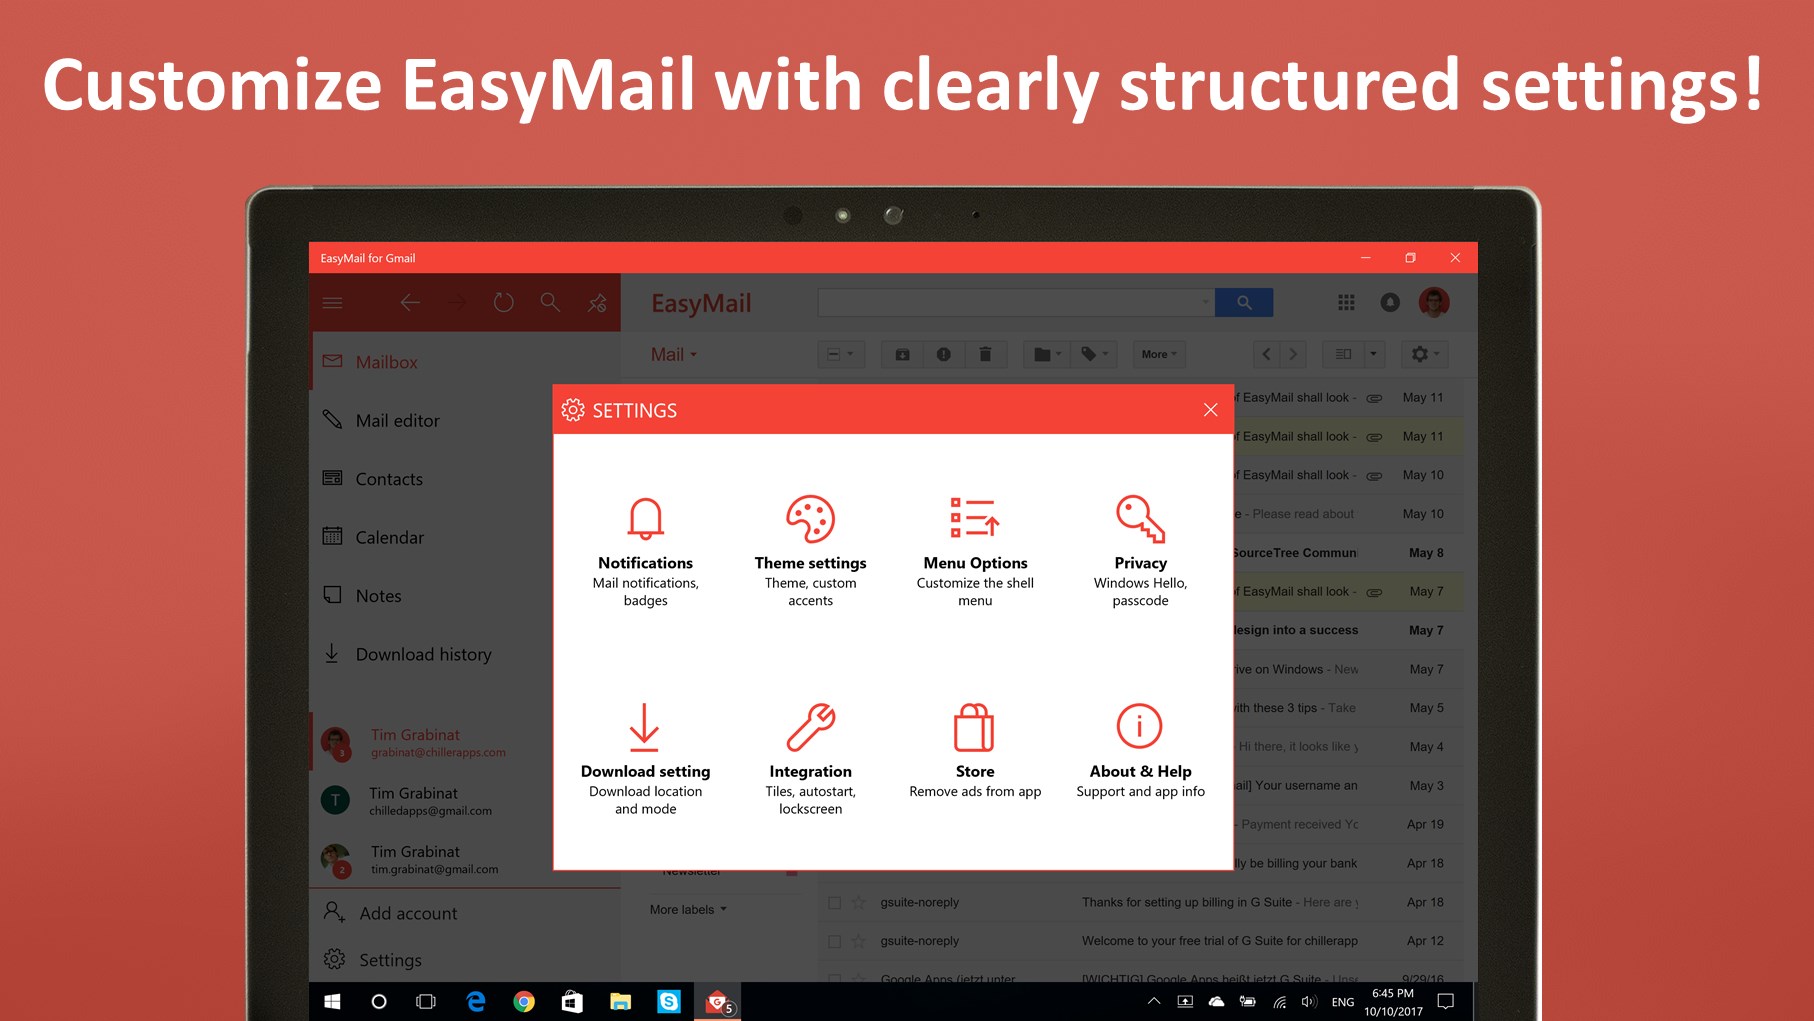Screen dimensions: 1814x1021
Task: Open Contacts from the sidebar
Action: (465, 479)
